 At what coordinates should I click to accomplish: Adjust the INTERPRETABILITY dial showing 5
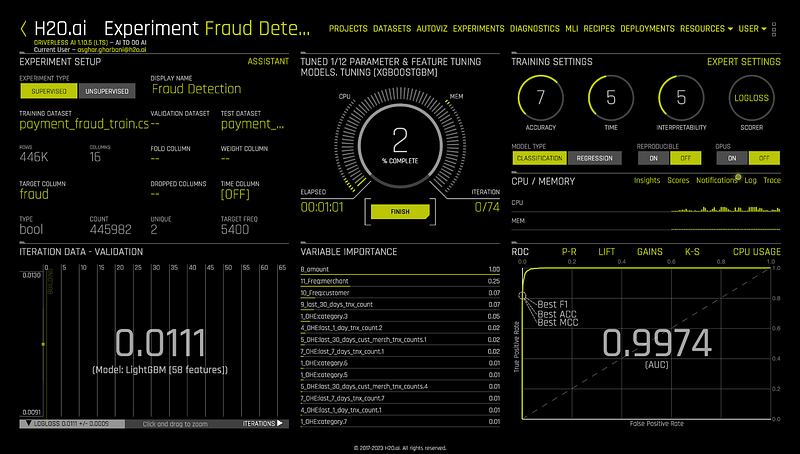click(x=681, y=97)
